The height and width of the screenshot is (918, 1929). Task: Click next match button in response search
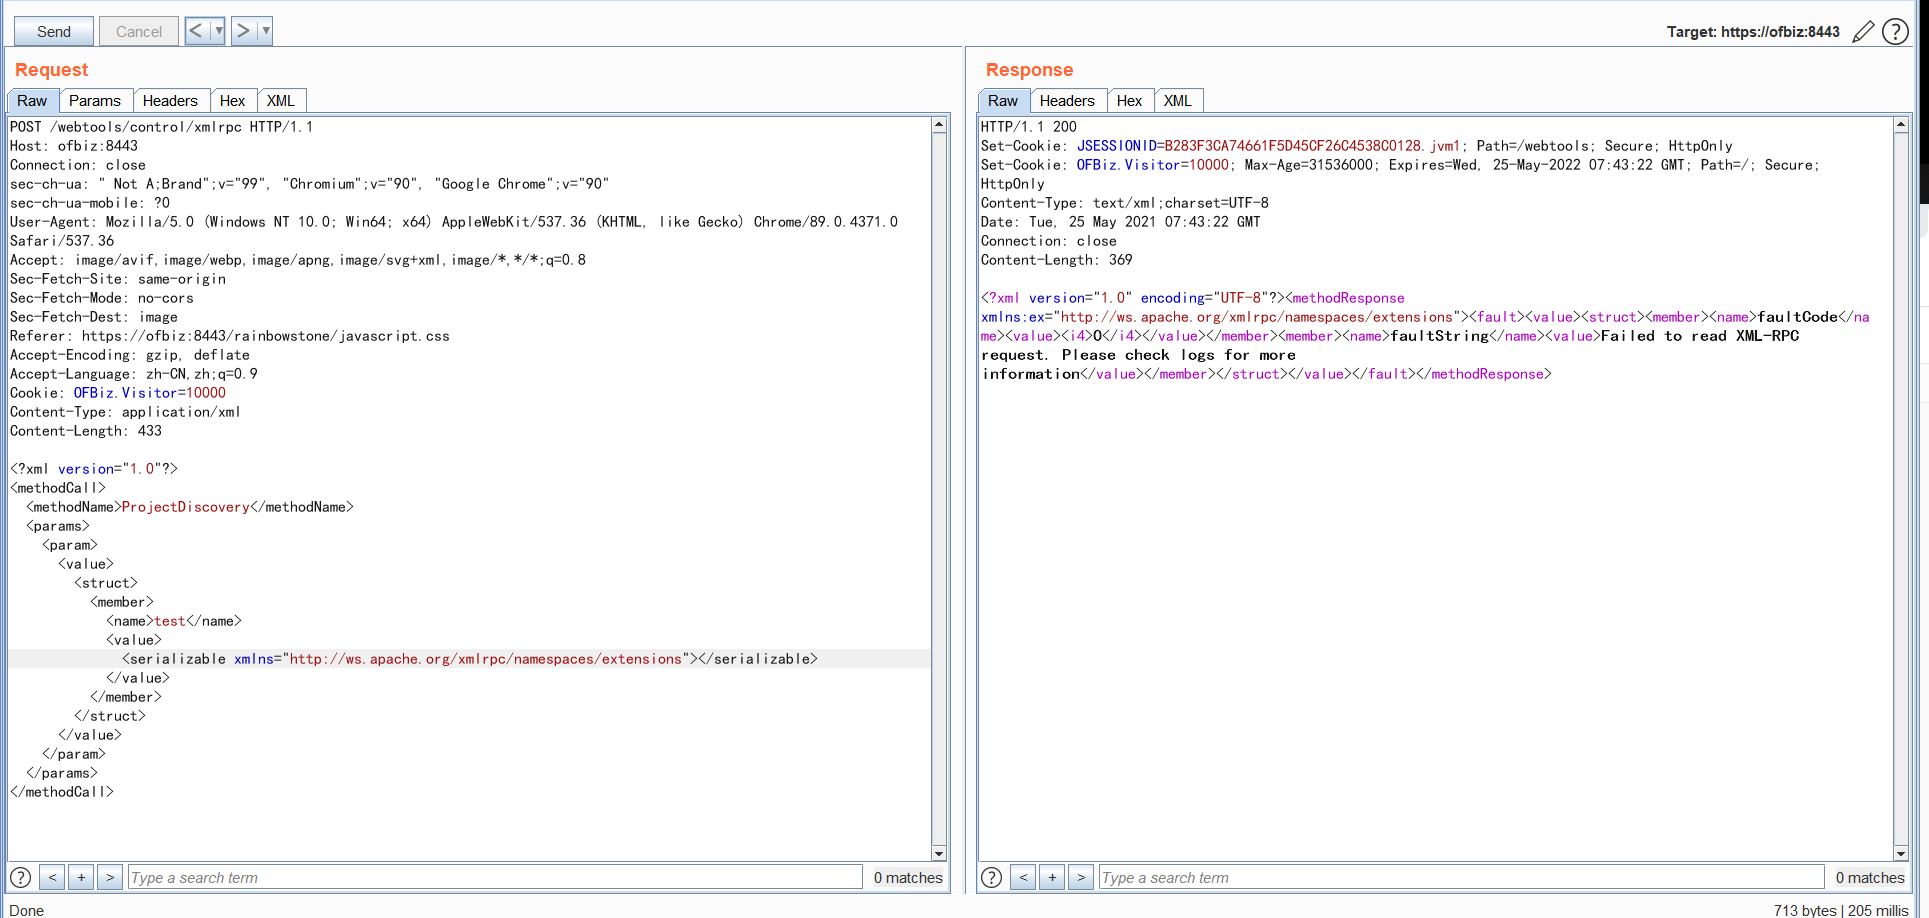(x=1081, y=877)
